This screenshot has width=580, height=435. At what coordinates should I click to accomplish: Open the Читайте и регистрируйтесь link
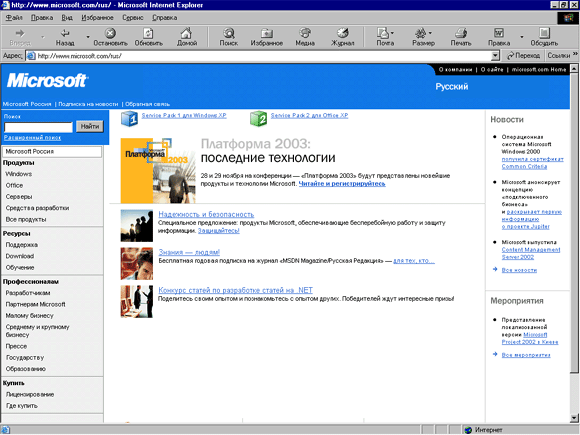click(342, 183)
